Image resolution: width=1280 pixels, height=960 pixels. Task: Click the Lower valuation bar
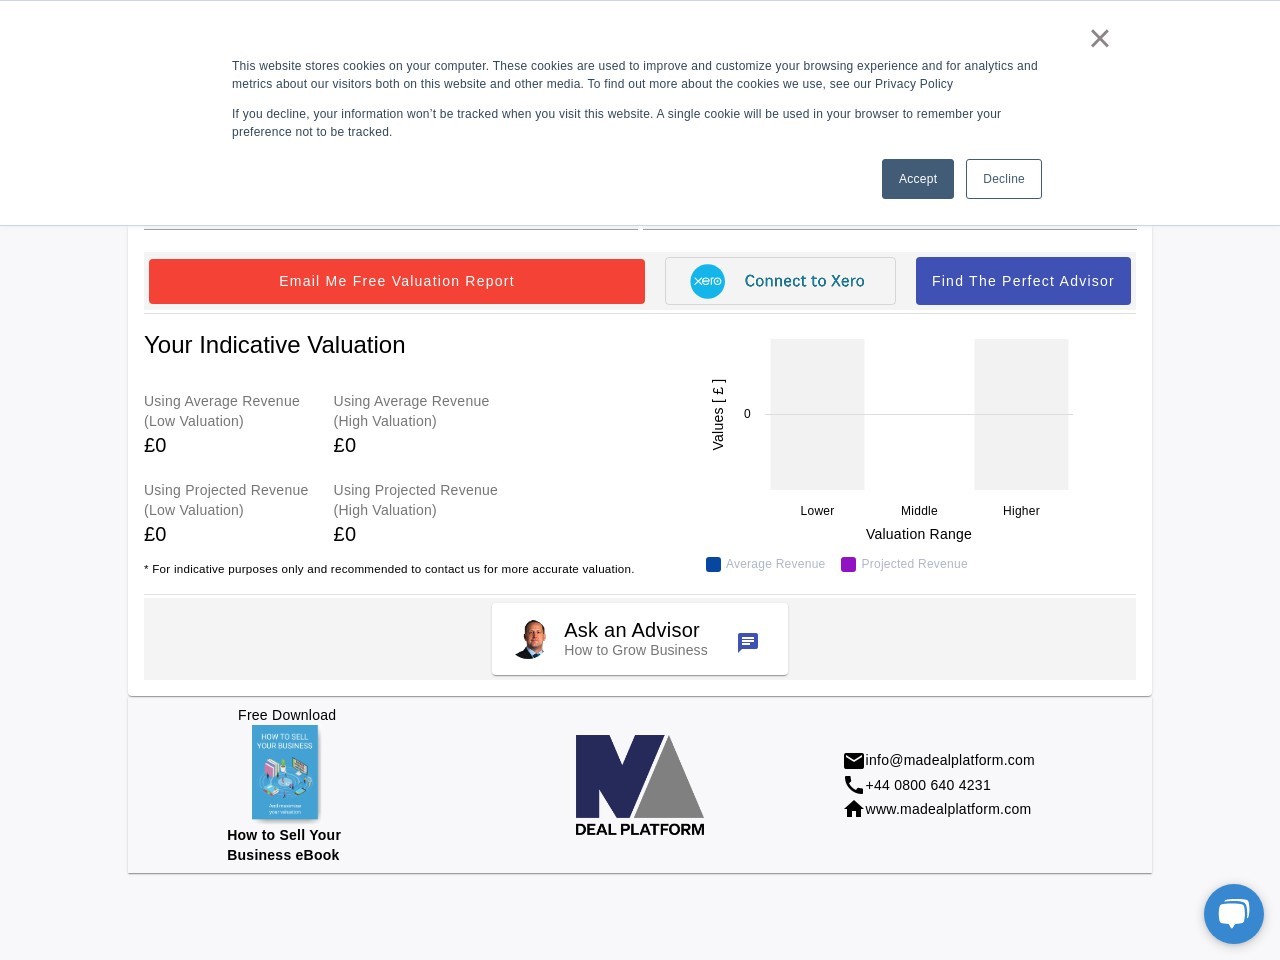[x=817, y=414]
